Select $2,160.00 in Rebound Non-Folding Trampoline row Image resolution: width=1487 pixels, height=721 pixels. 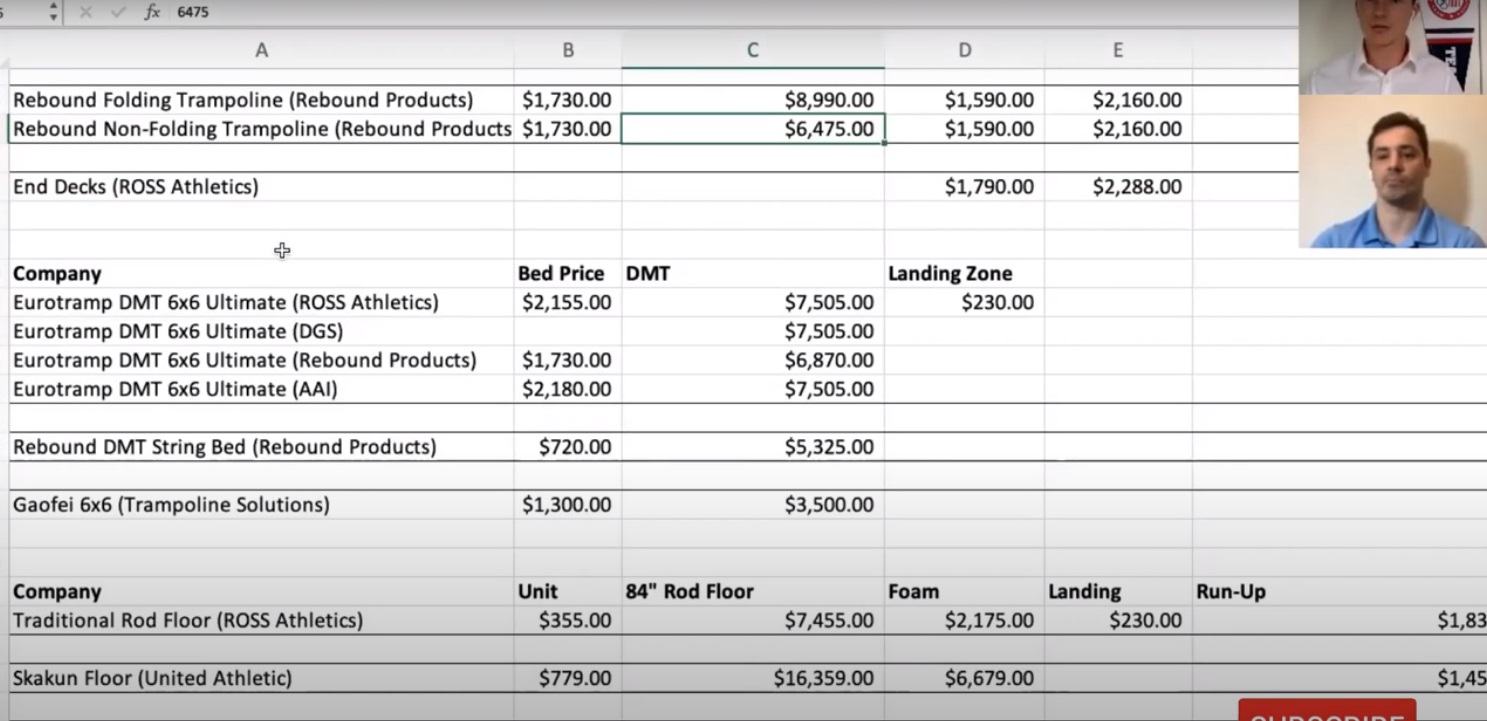[x=1118, y=129]
